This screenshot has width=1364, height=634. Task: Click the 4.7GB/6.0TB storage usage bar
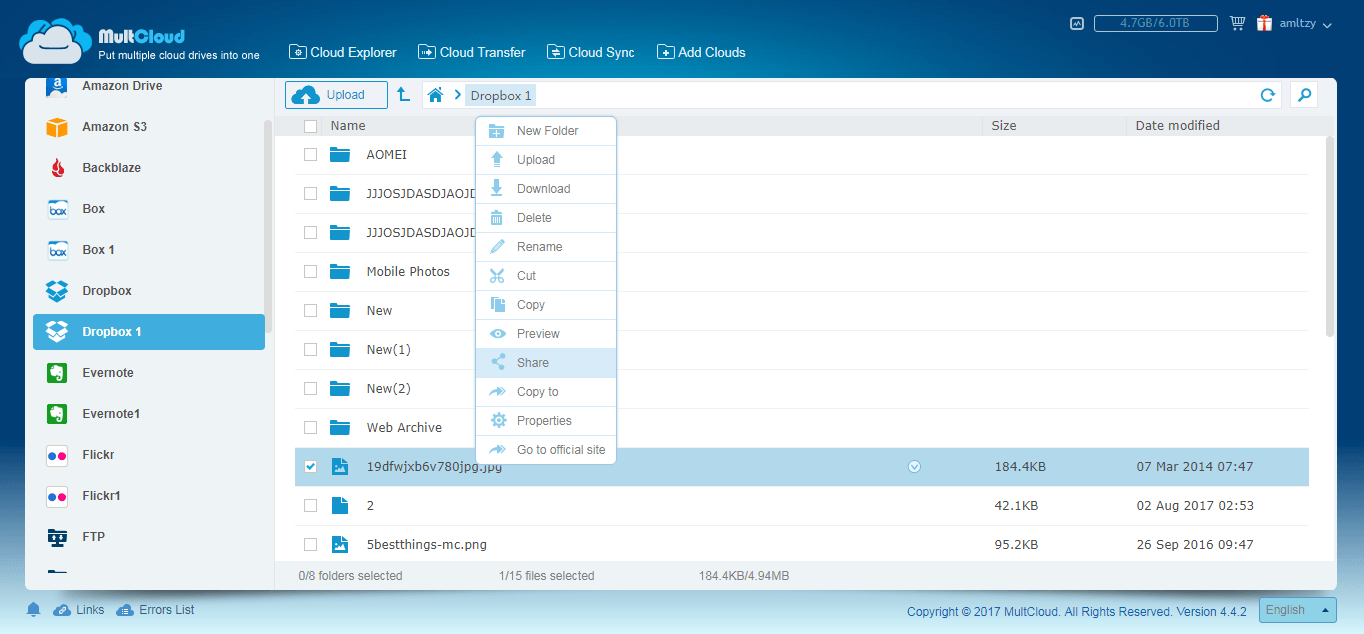[x=1155, y=23]
